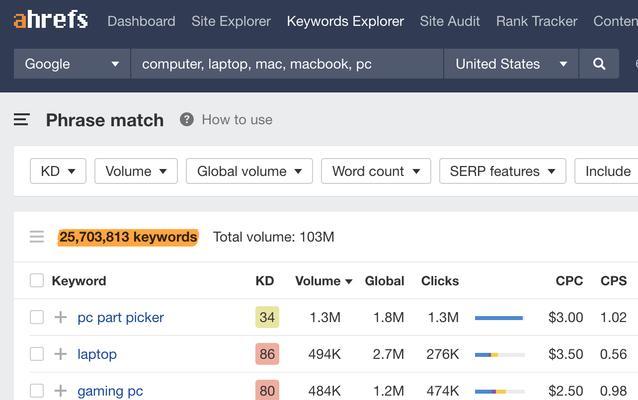Open the hamburger menu beside Phrase match

tap(22, 120)
